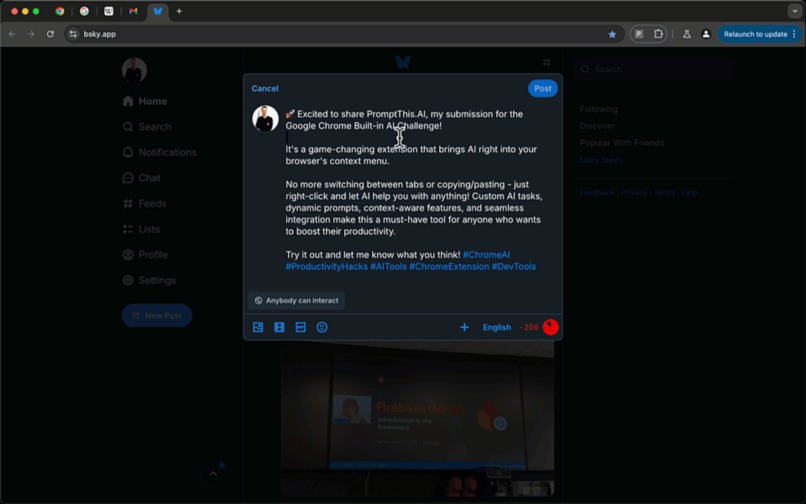Open the P extension icon
This screenshot has width=806, height=504.
(639, 34)
